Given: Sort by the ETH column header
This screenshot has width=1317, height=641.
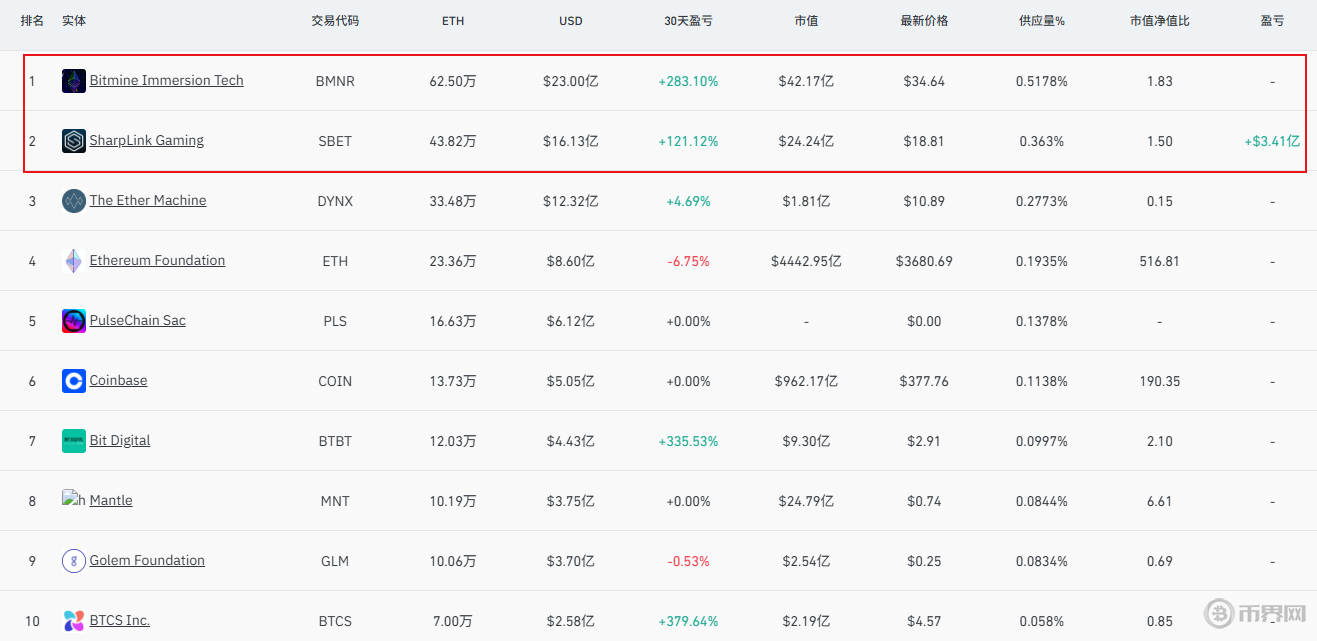Looking at the screenshot, I should tap(453, 21).
